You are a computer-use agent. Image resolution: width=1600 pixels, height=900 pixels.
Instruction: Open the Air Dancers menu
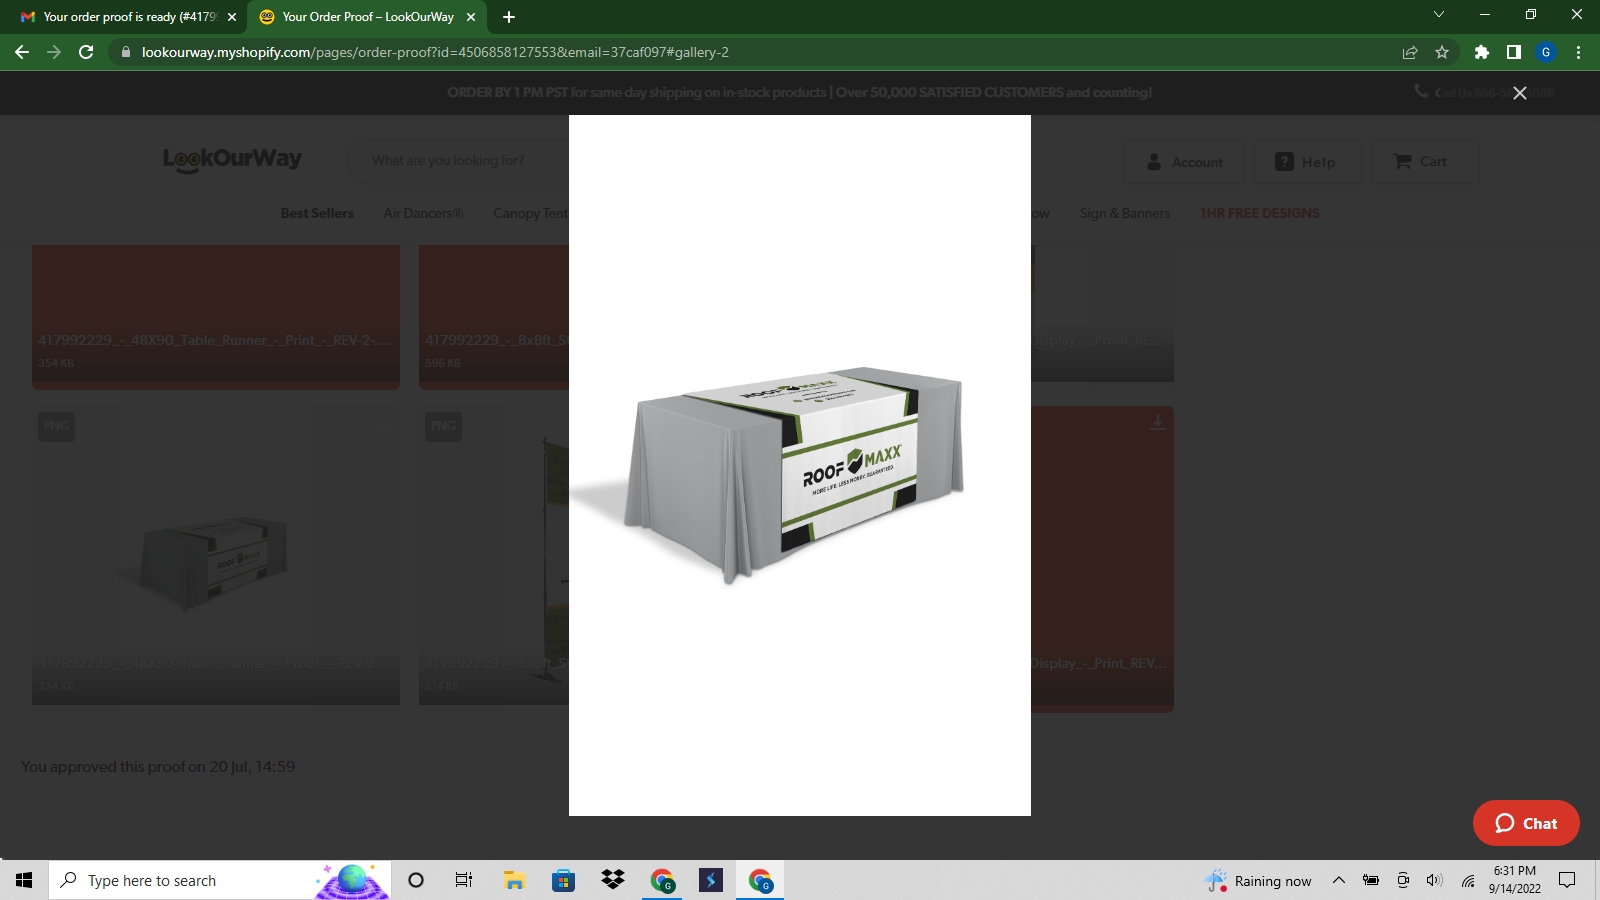tap(423, 213)
